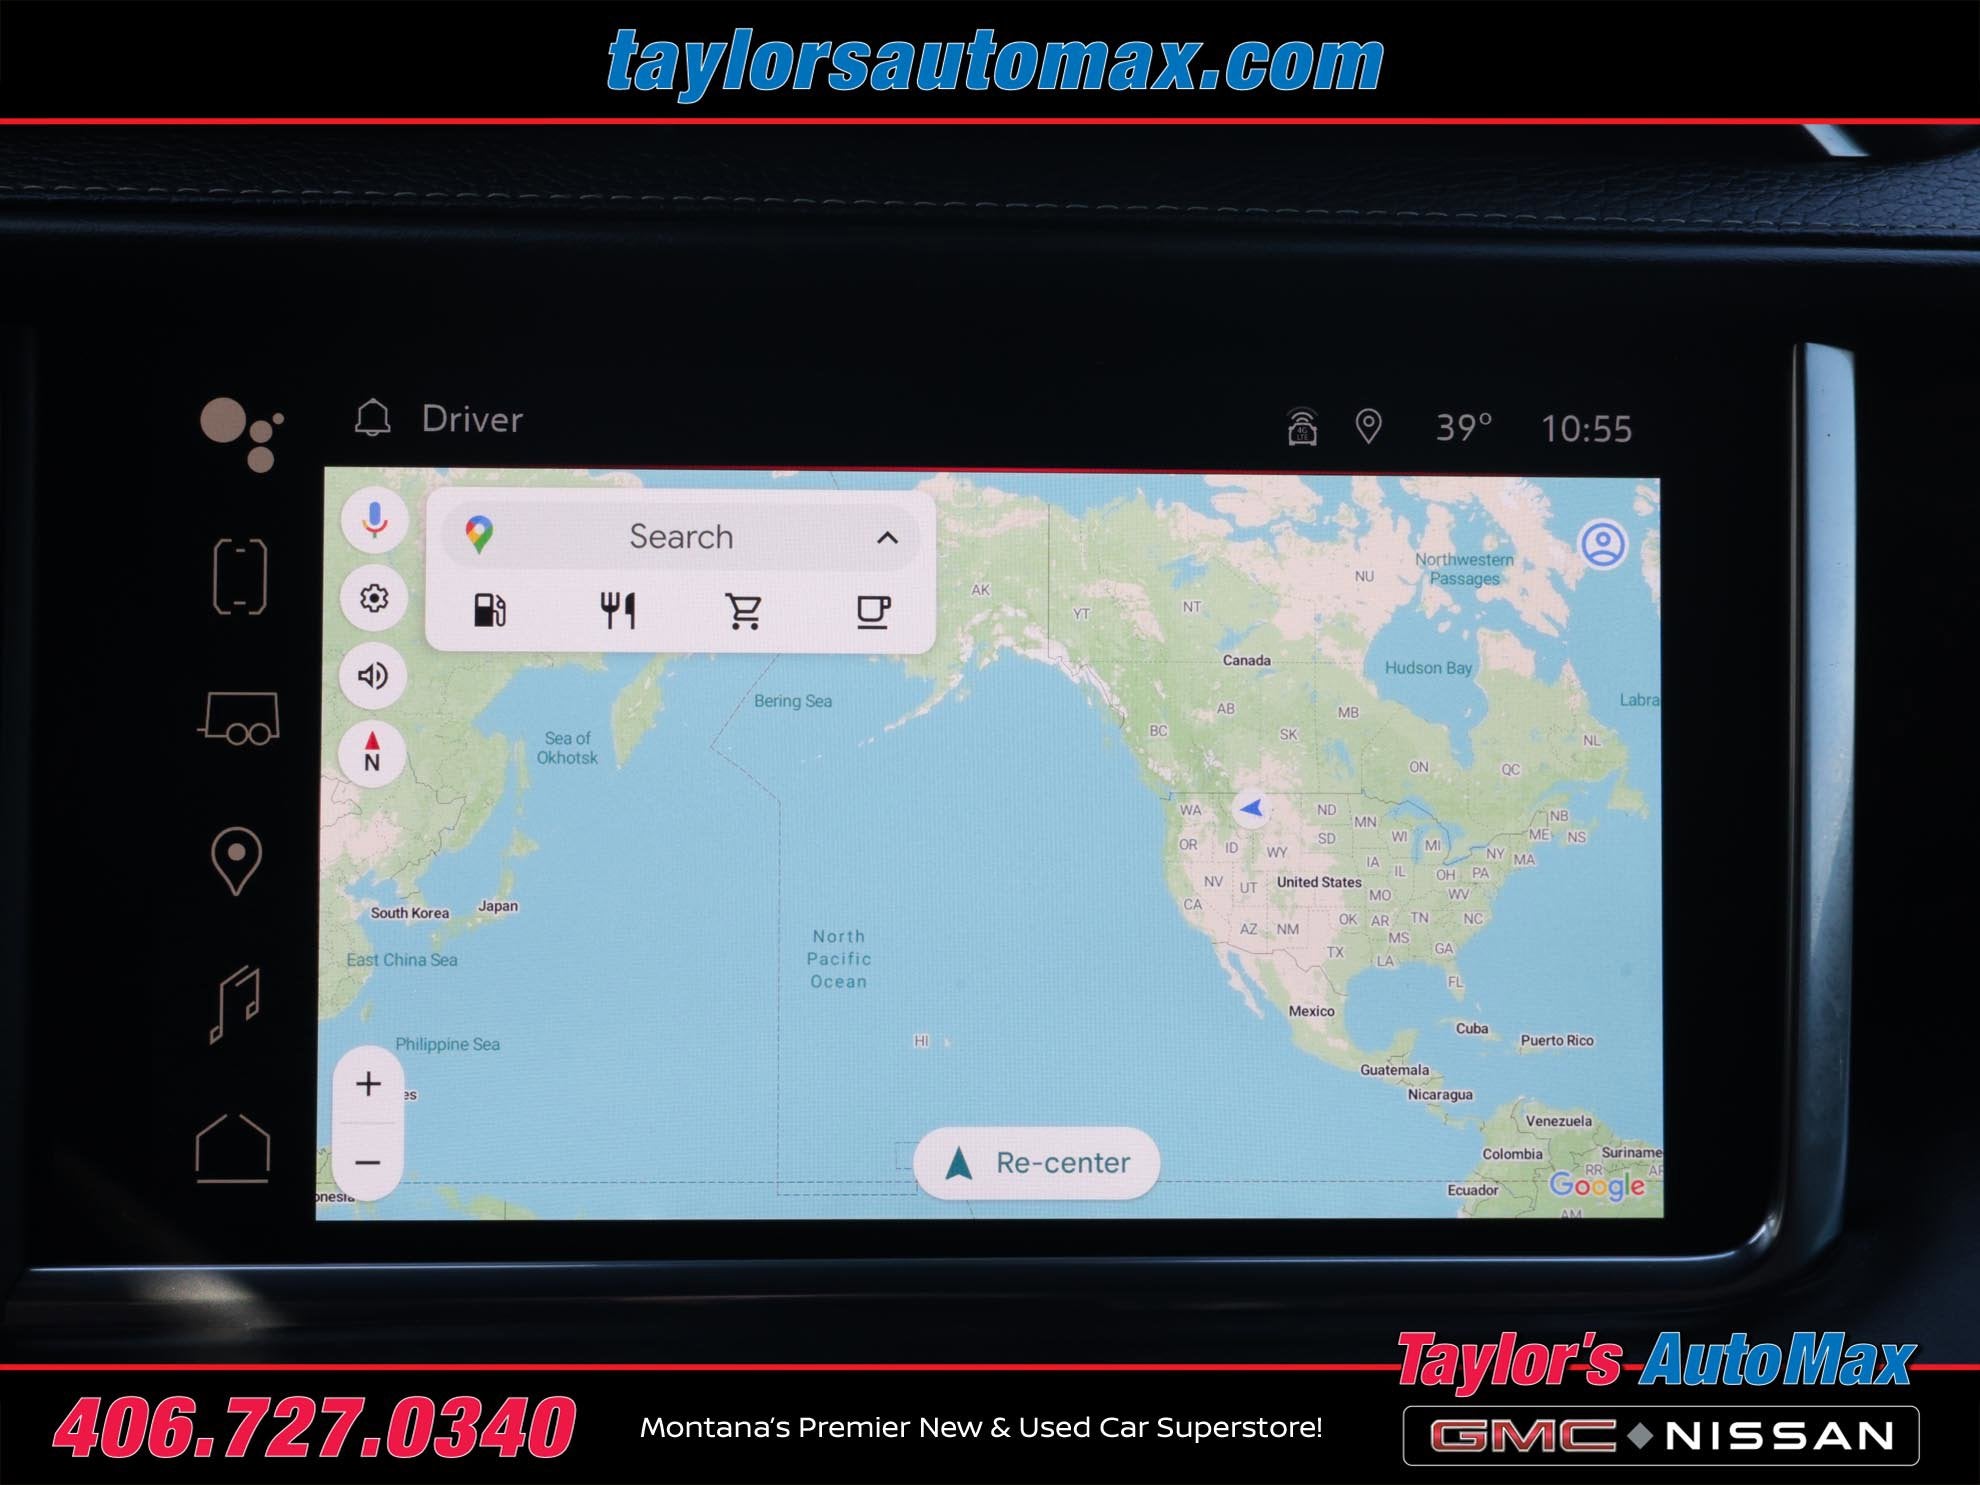Open Google Maps settings gear

(374, 598)
